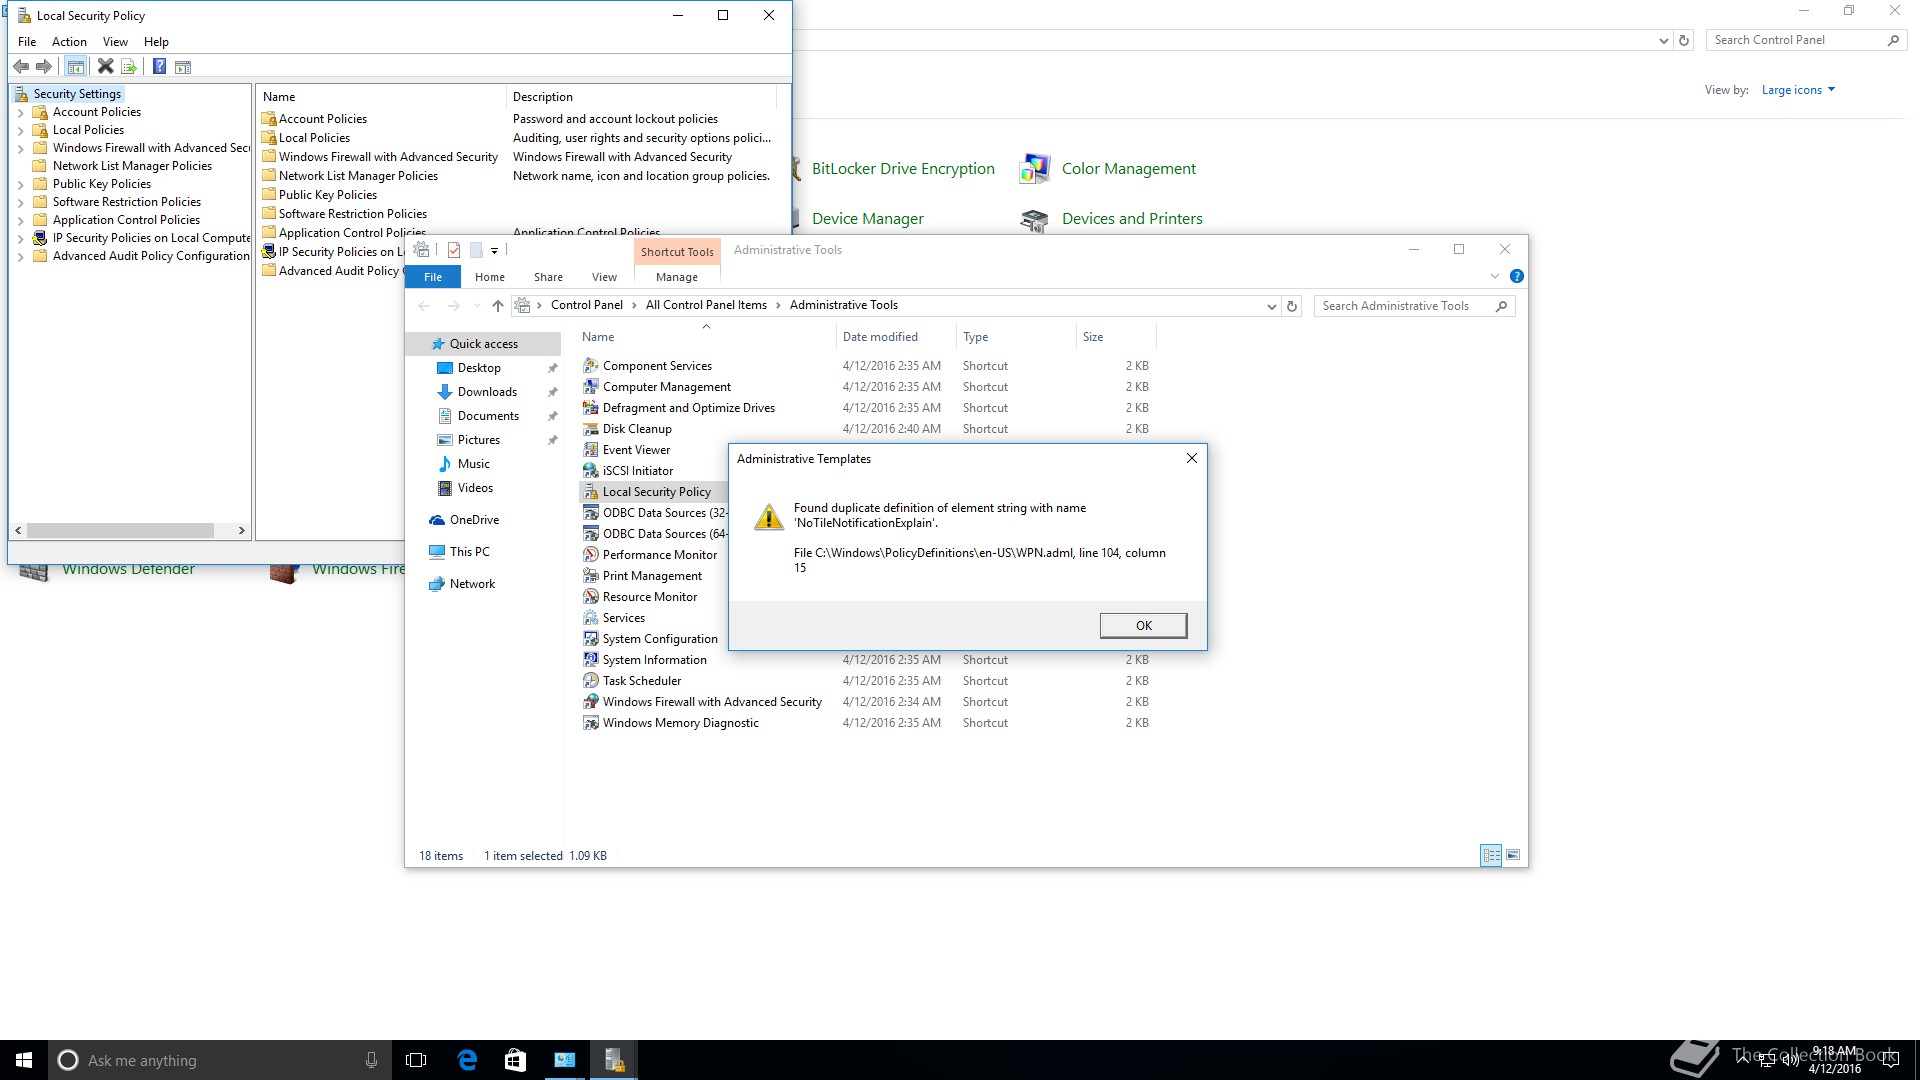
Task: Open Device Manager link
Action: (x=867, y=219)
